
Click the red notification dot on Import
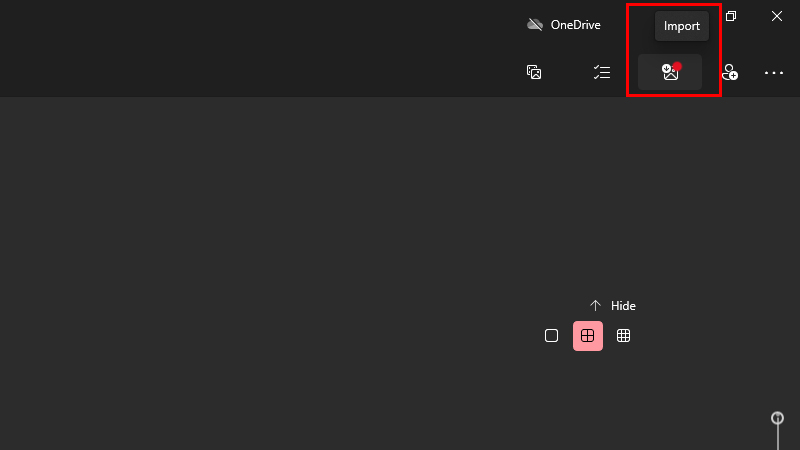(677, 66)
